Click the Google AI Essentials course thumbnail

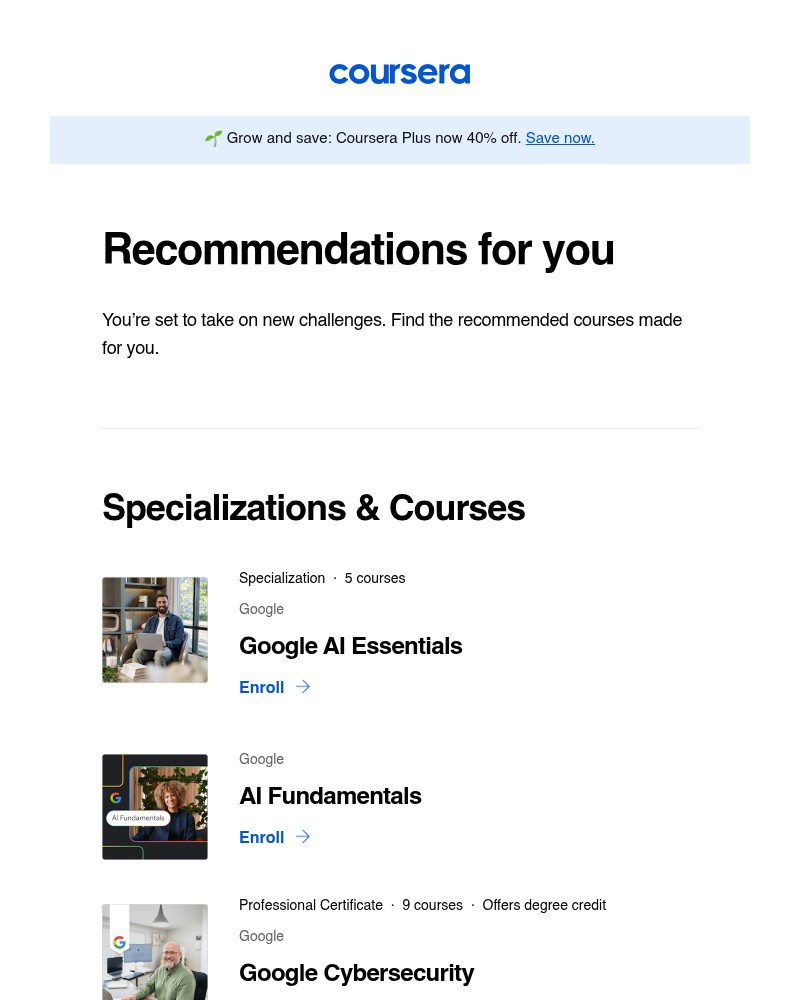(155, 630)
